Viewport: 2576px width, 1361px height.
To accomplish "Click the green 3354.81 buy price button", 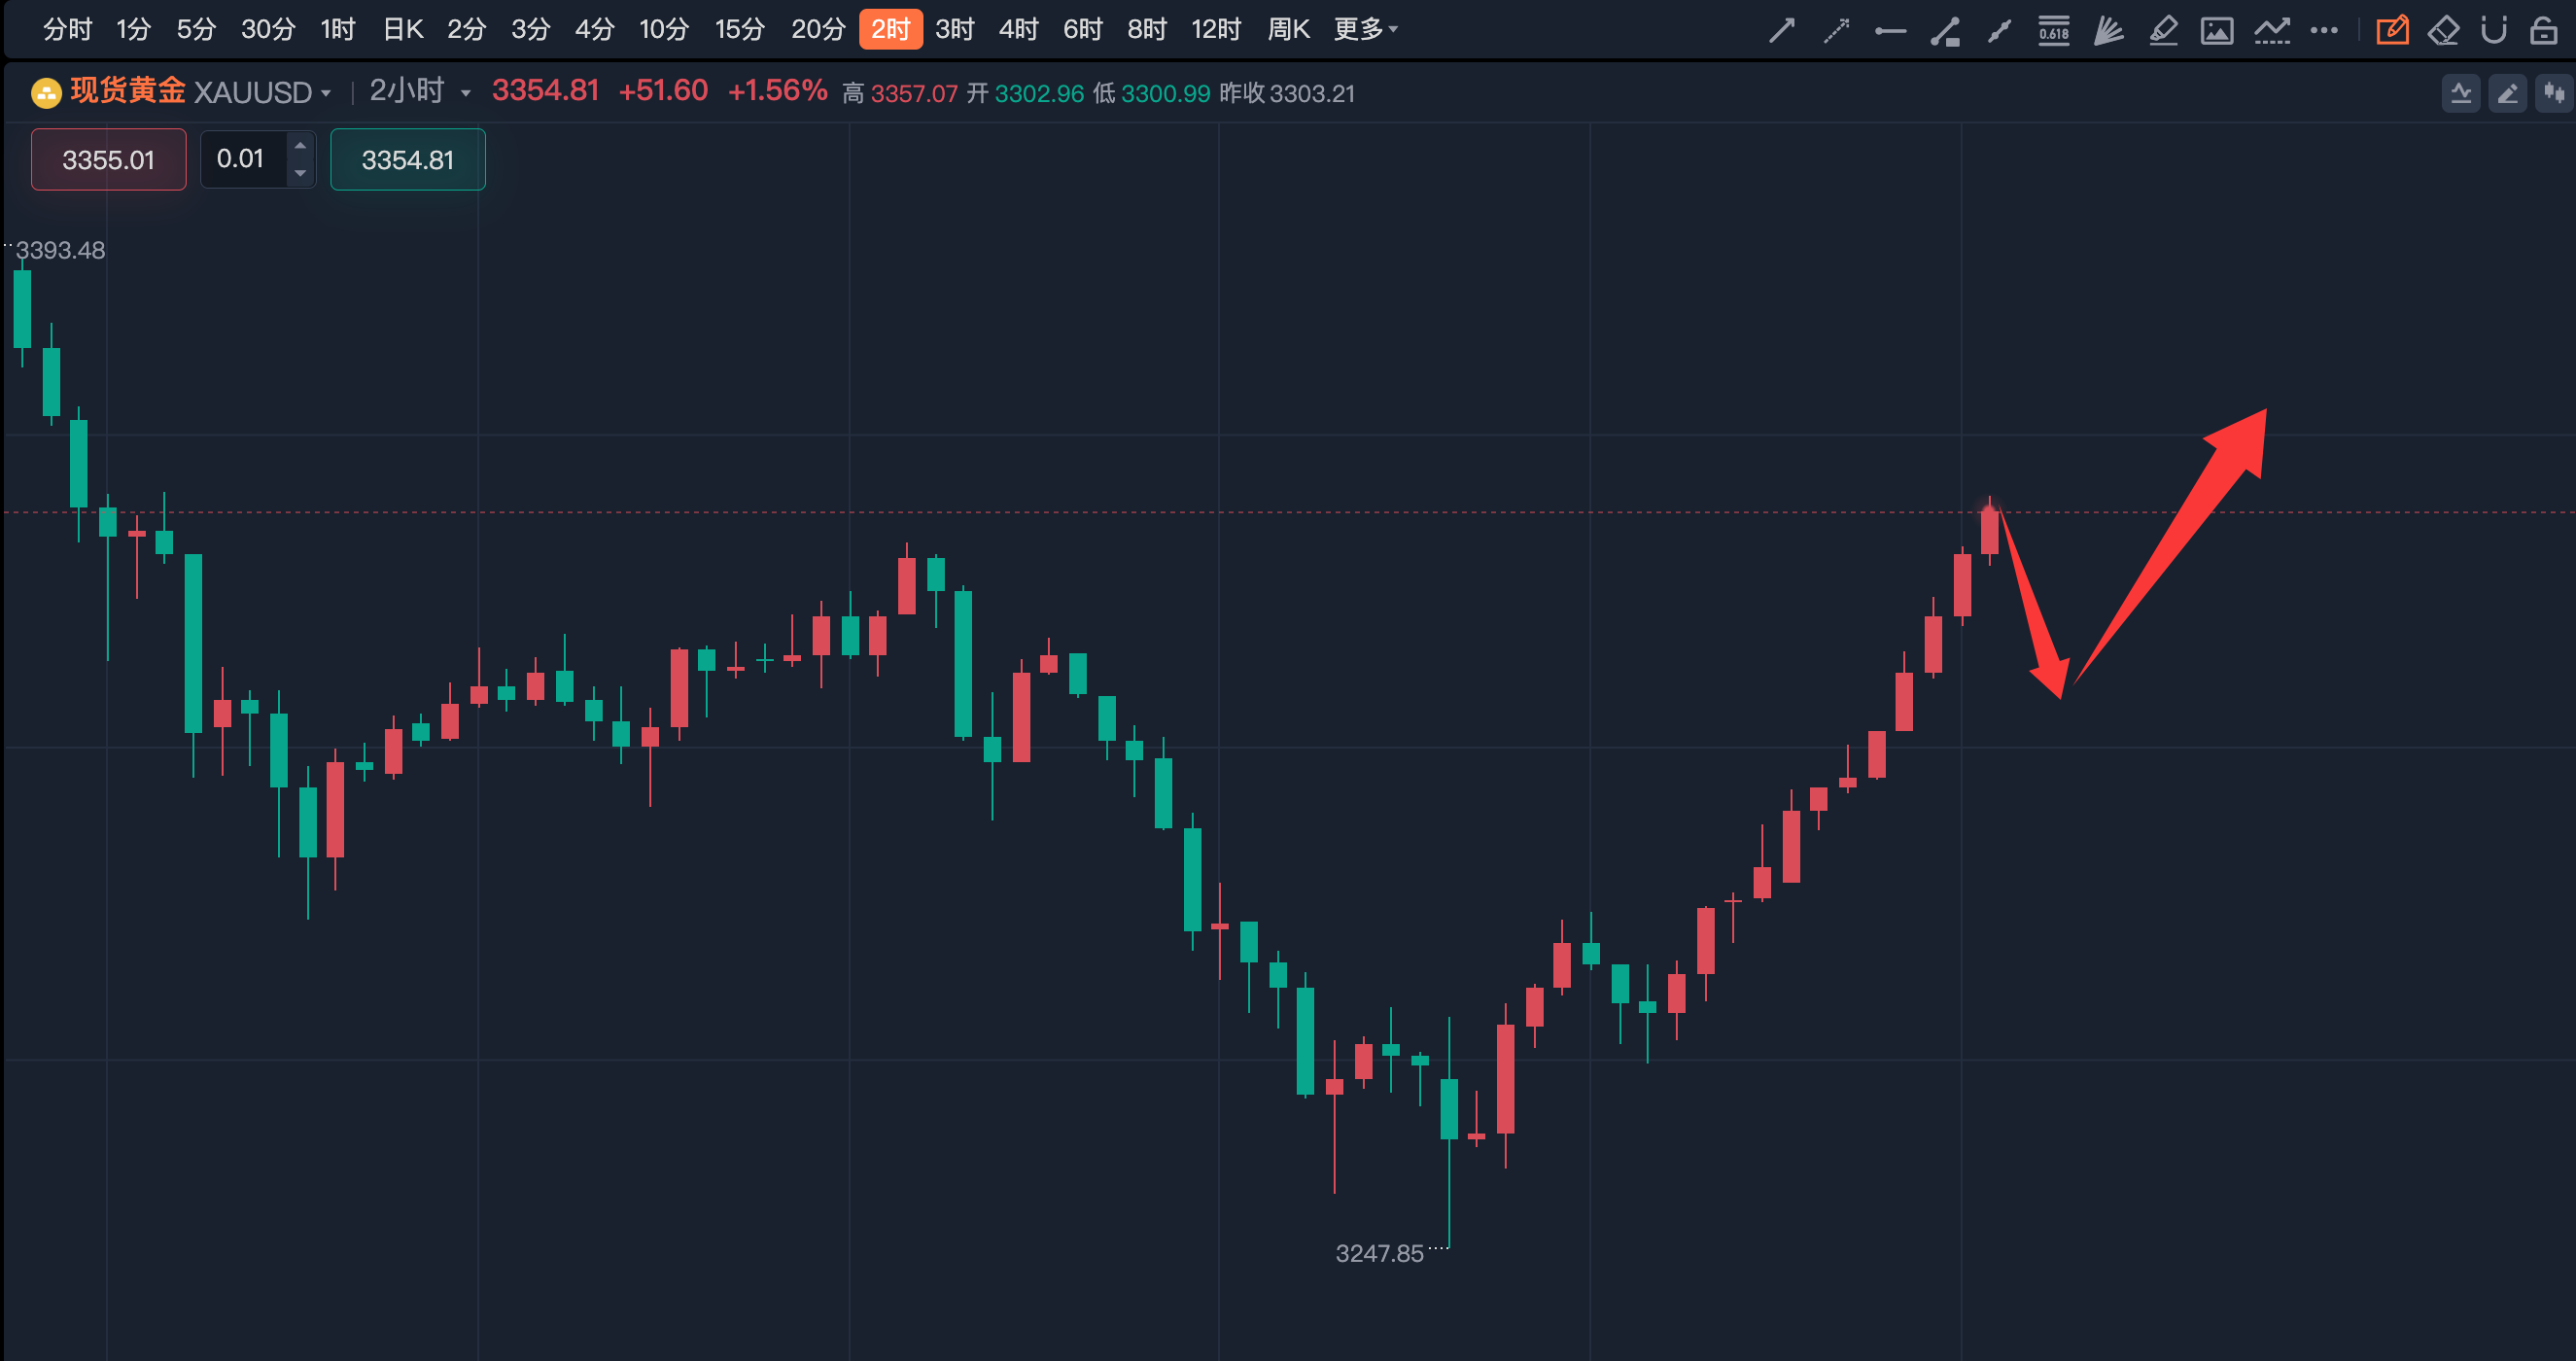I will click(407, 160).
